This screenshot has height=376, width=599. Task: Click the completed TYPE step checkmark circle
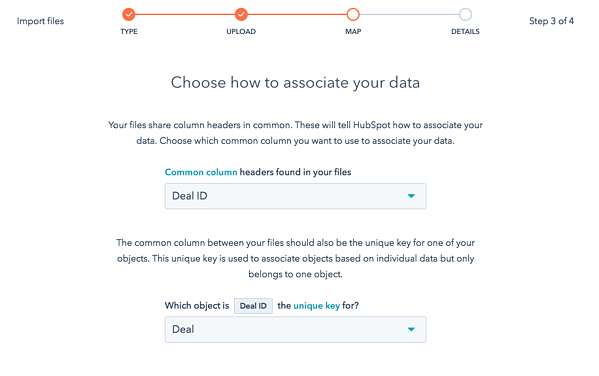click(129, 15)
